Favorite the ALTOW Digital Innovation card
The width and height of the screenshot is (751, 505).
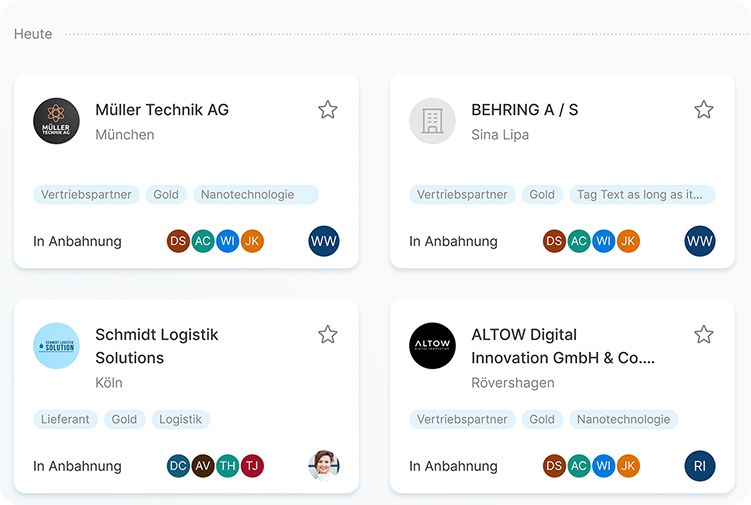pyautogui.click(x=704, y=334)
